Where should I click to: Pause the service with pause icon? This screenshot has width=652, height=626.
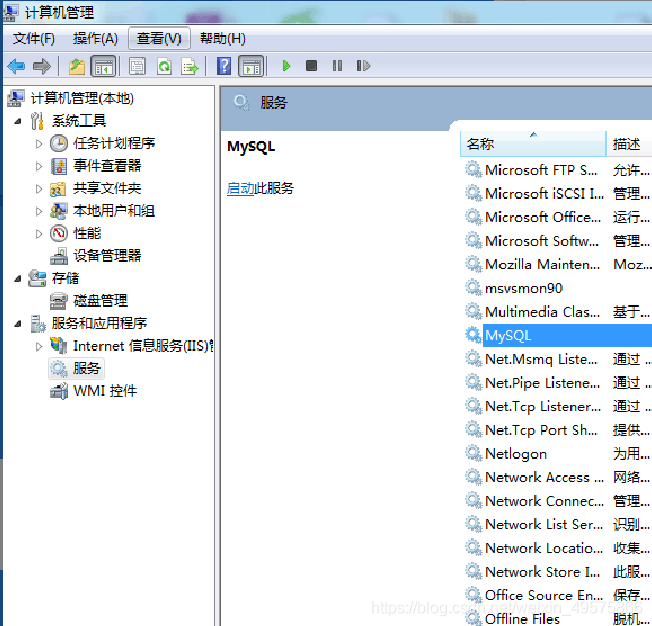point(337,66)
